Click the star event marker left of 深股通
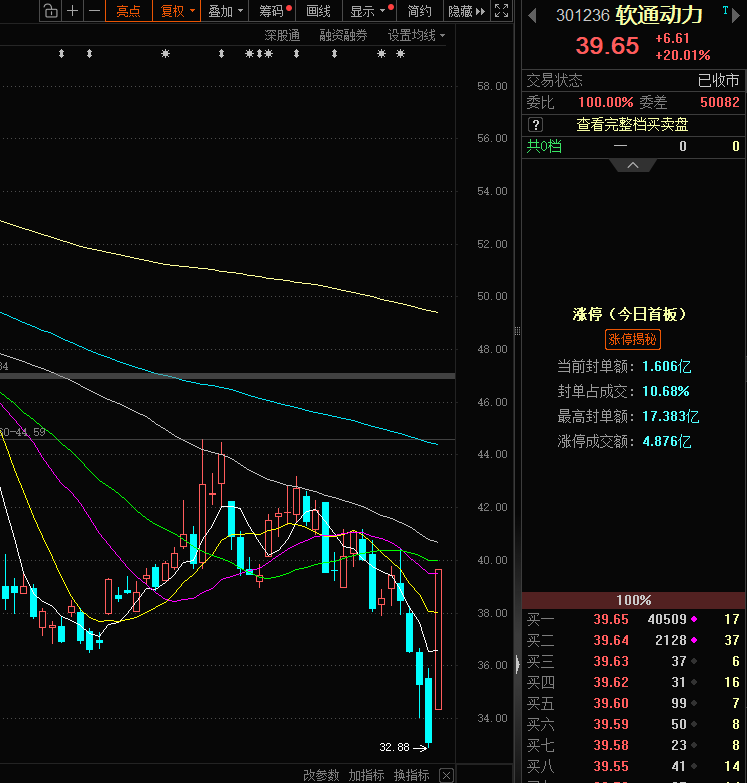Screen dimensions: 747x783 point(165,53)
